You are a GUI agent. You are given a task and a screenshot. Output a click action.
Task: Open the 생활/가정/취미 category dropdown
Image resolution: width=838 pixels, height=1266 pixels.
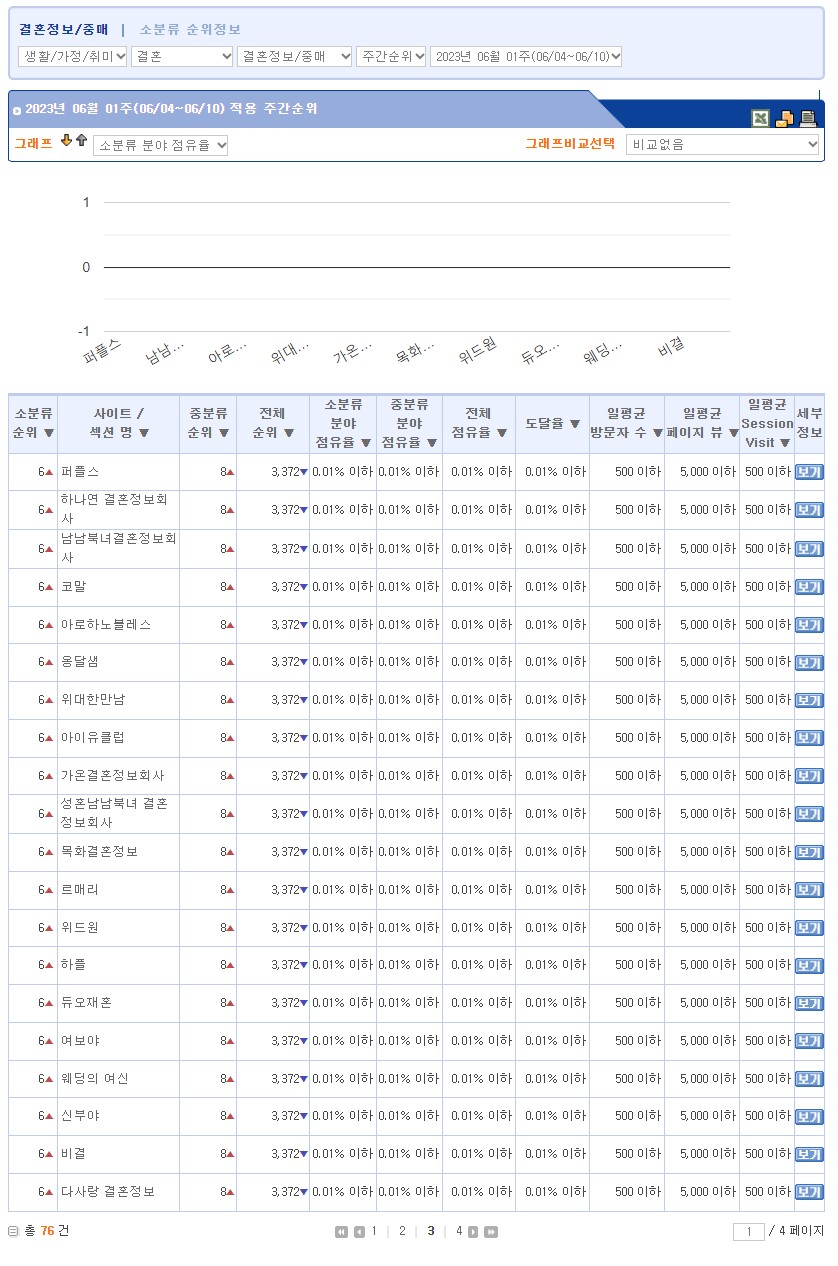[x=73, y=56]
